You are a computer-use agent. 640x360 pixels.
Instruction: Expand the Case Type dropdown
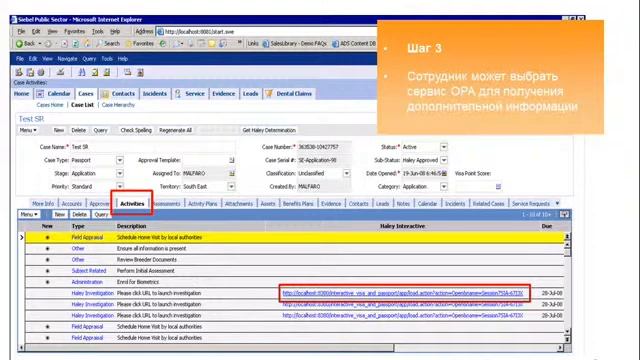coord(120,160)
